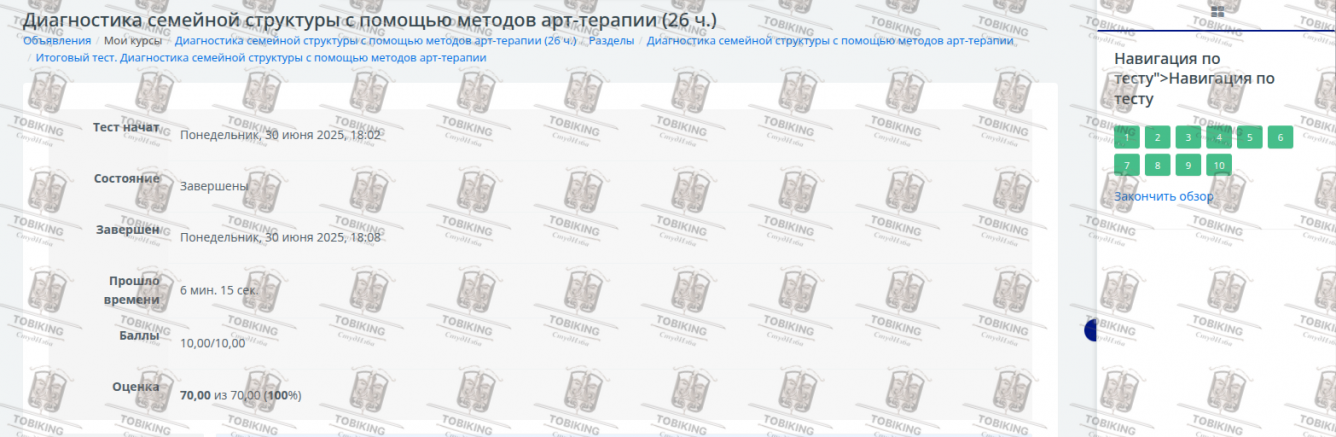
Task: Click finish date 'Понедельник, 30 июня 2025, 18:08'
Action: 280,237
